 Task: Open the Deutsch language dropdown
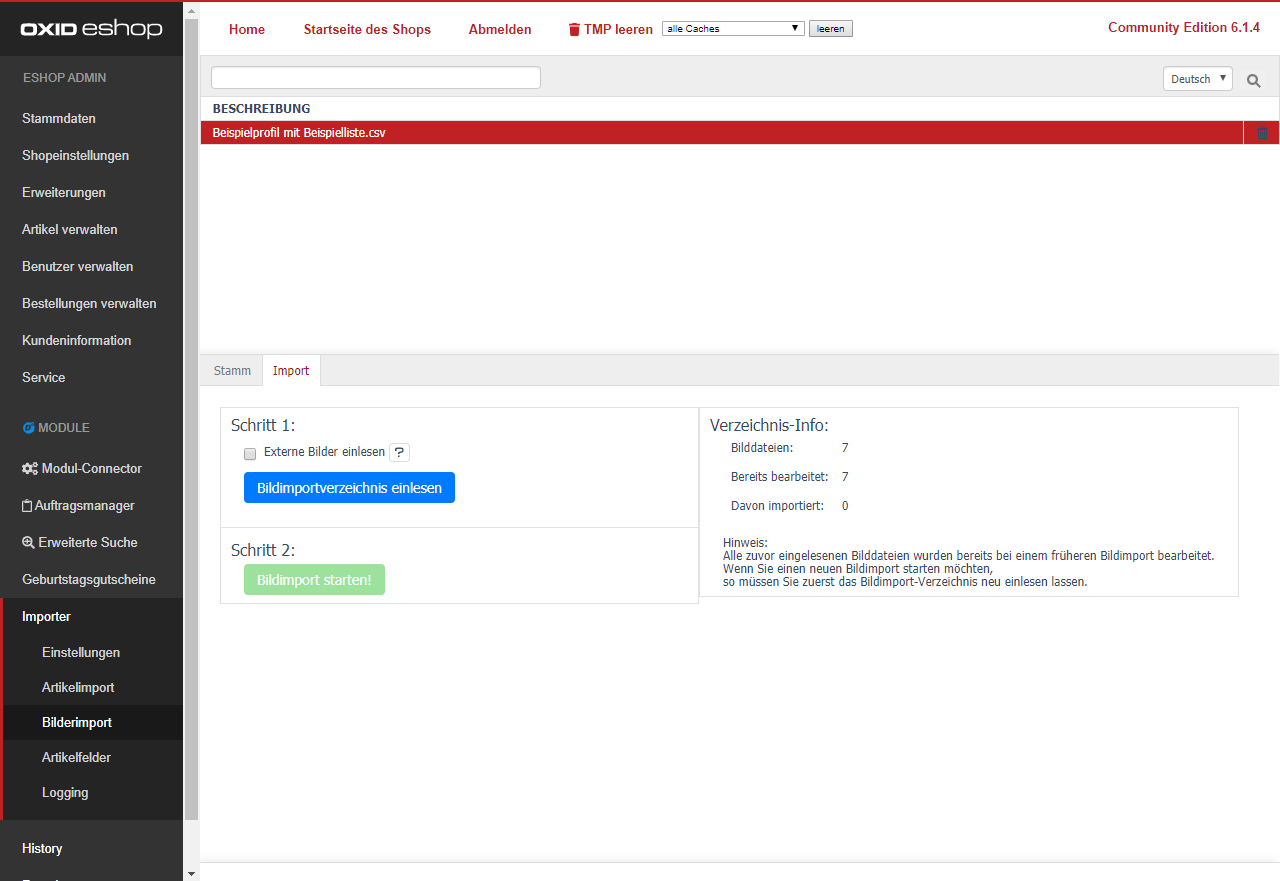point(1197,79)
